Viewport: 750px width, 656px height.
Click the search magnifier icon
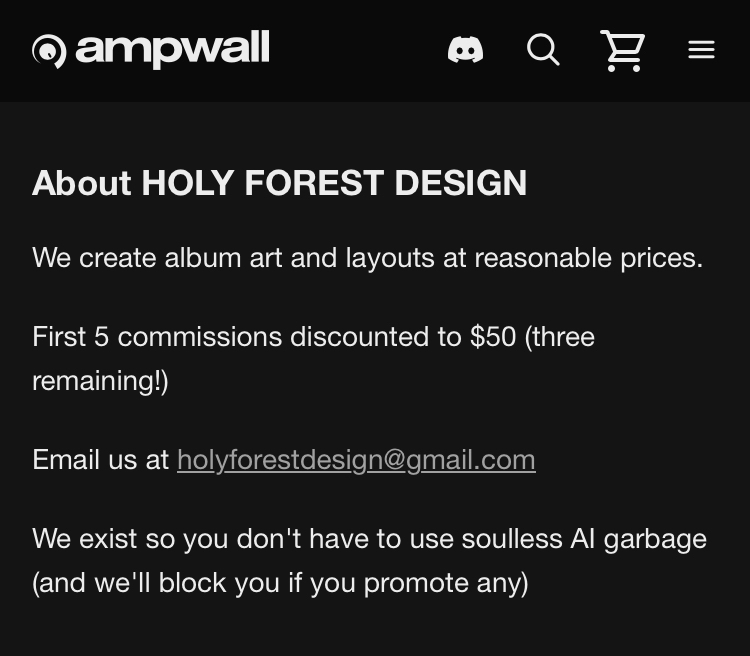click(x=543, y=49)
